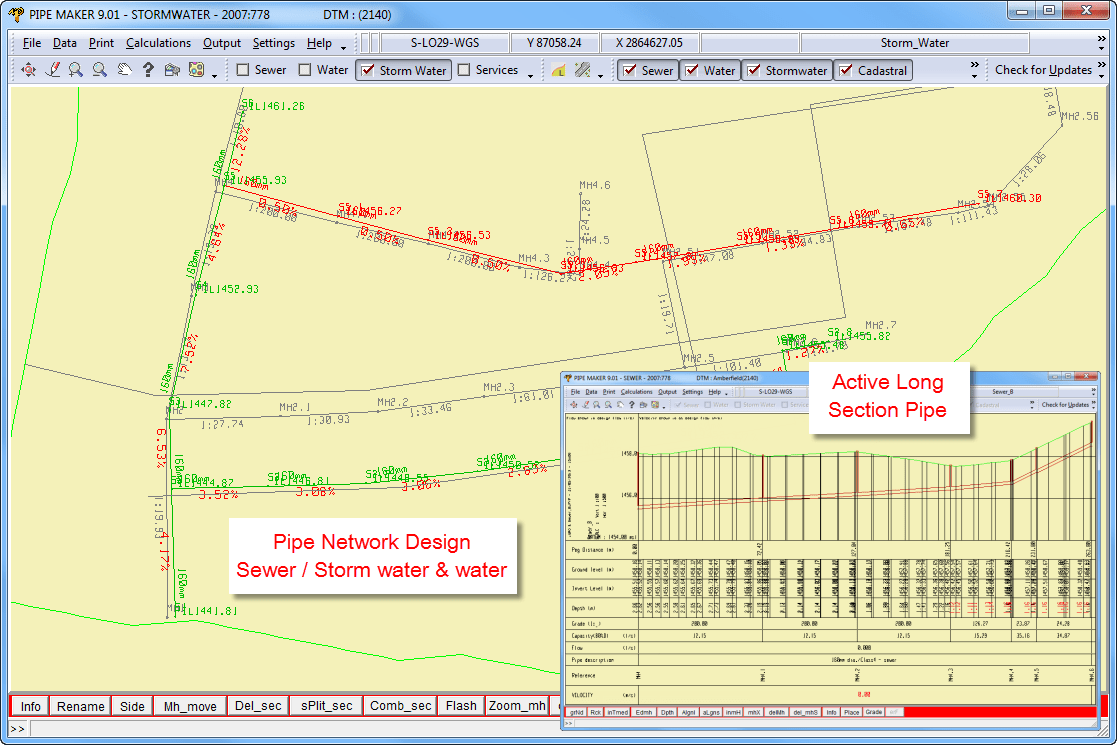Image resolution: width=1117 pixels, height=745 pixels.
Task: Click the sPlit_sec command button
Action: 326,706
